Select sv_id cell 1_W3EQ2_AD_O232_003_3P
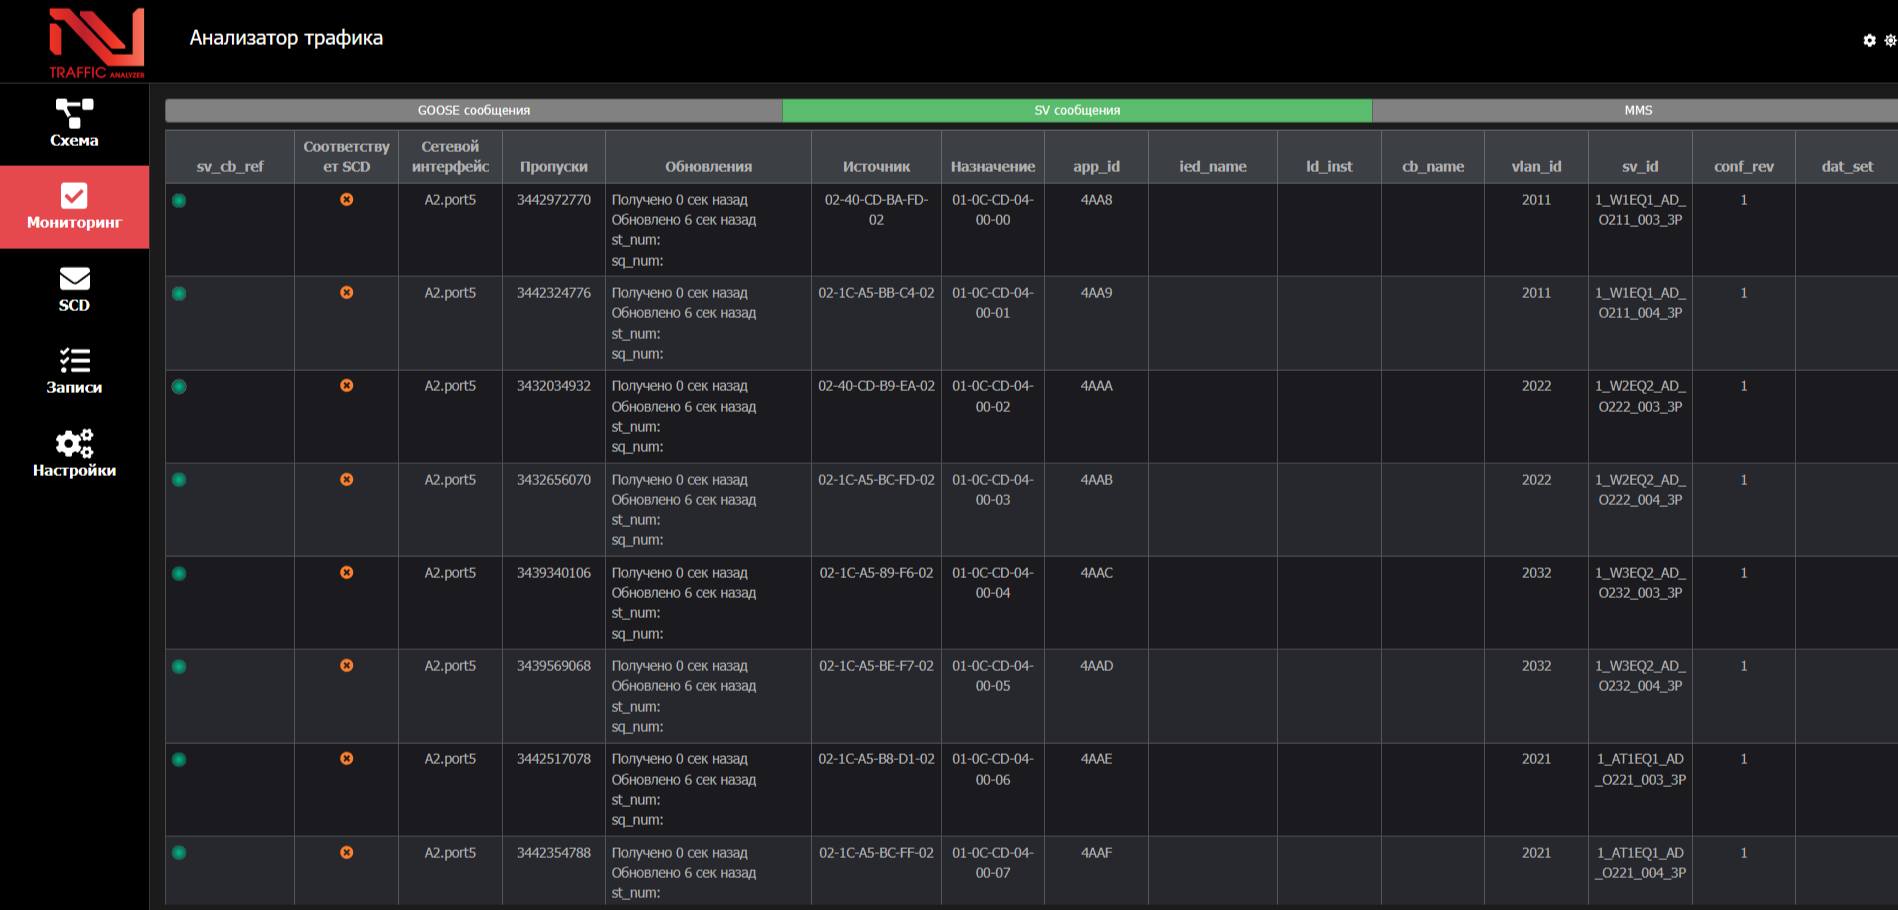Viewport: 1898px width, 910px height. click(1640, 583)
